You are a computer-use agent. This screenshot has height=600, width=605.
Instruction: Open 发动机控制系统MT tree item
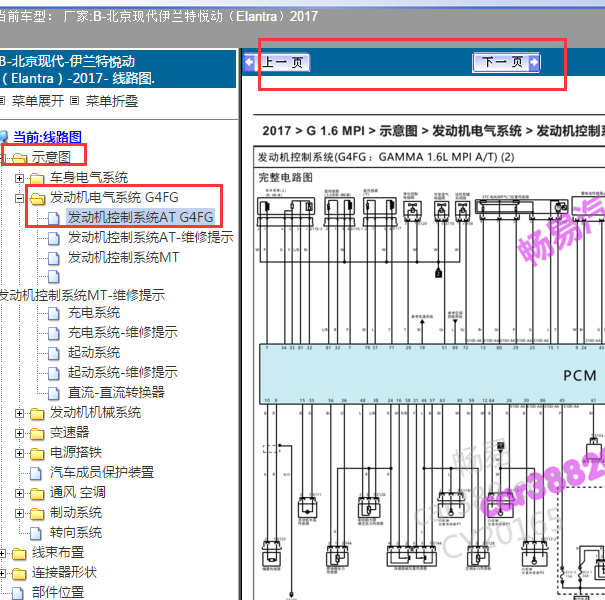click(x=123, y=257)
